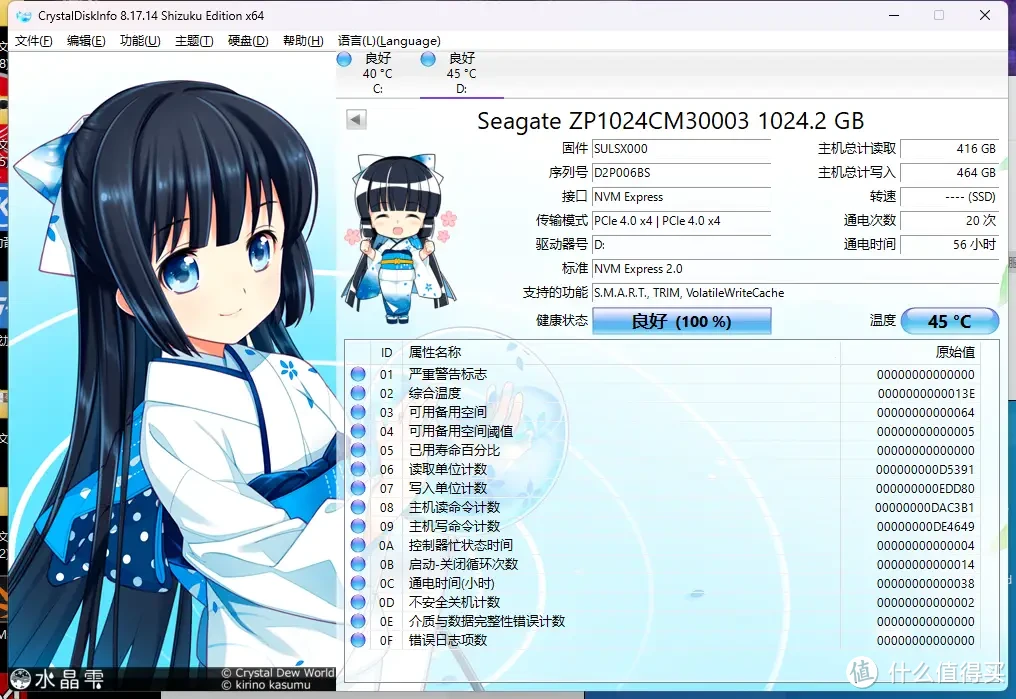The image size is (1016, 699).
Task: Open the 帮助(H) menu
Action: pyautogui.click(x=303, y=41)
